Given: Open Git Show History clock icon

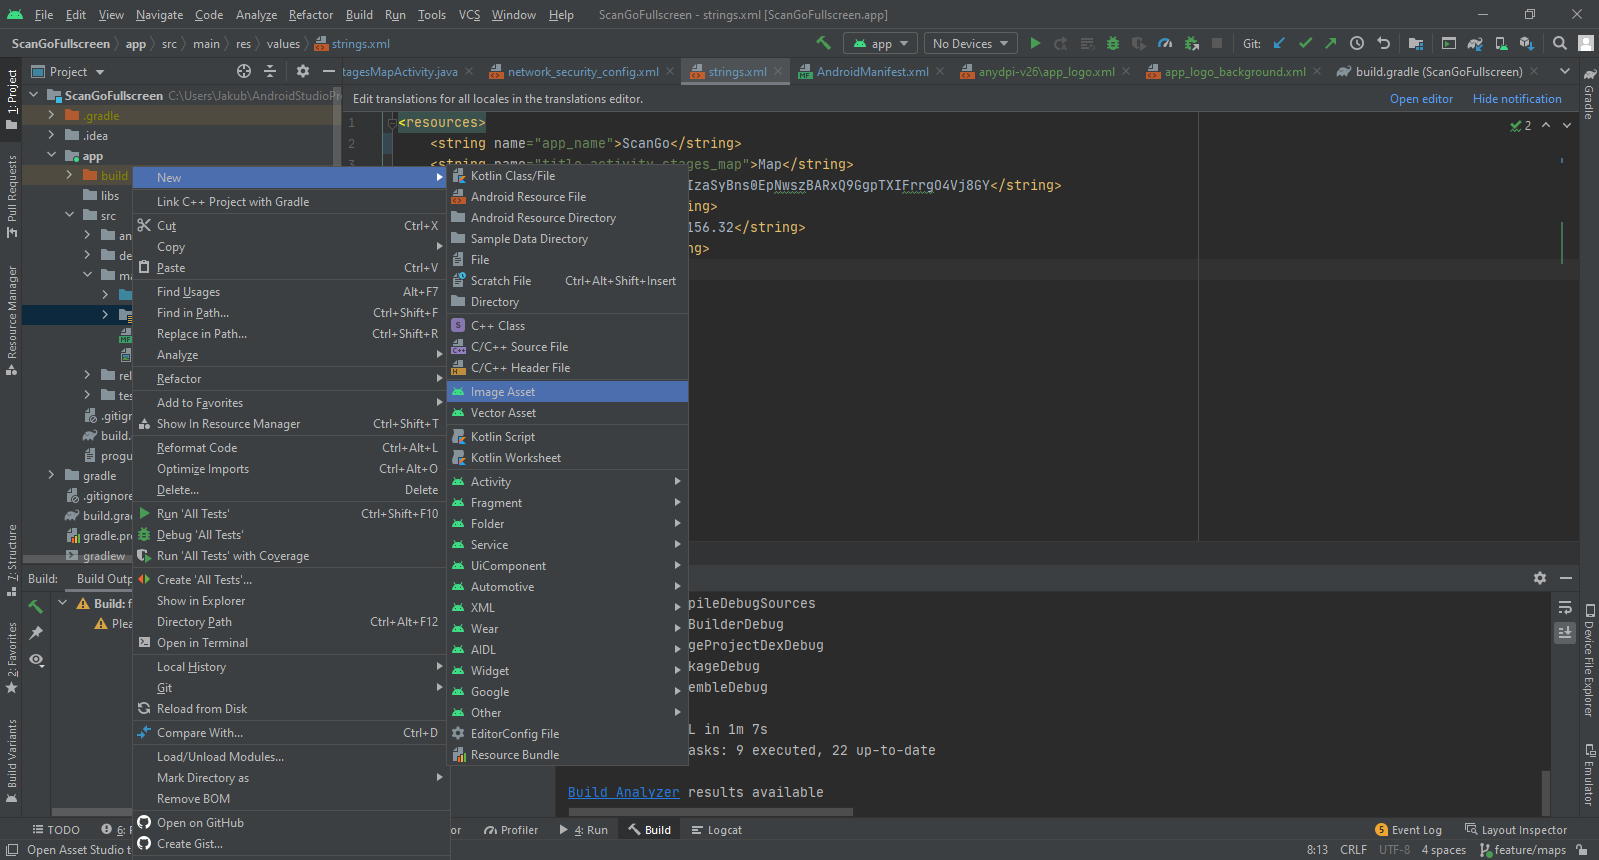Looking at the screenshot, I should [x=1357, y=43].
